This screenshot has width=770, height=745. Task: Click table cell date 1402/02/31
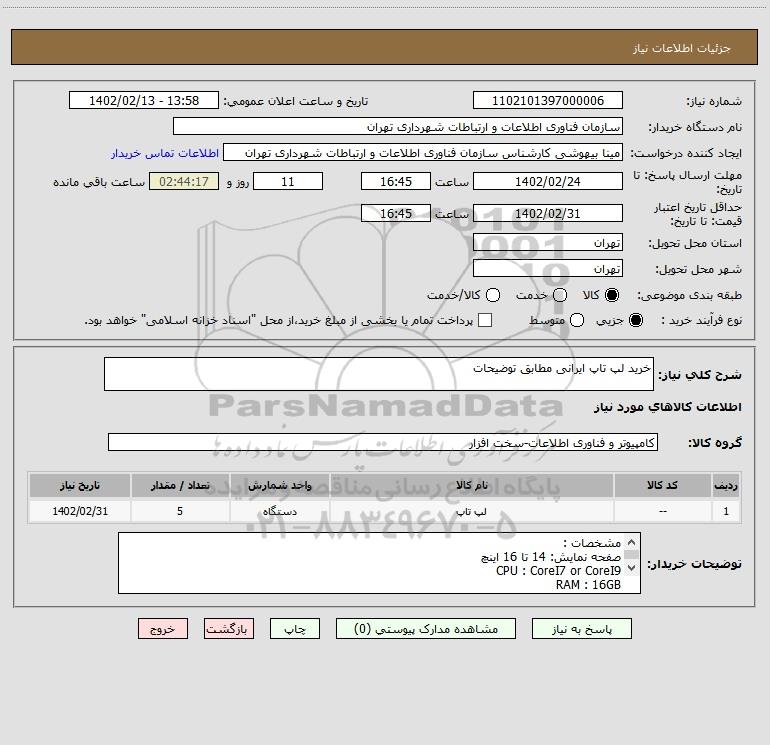point(80,511)
